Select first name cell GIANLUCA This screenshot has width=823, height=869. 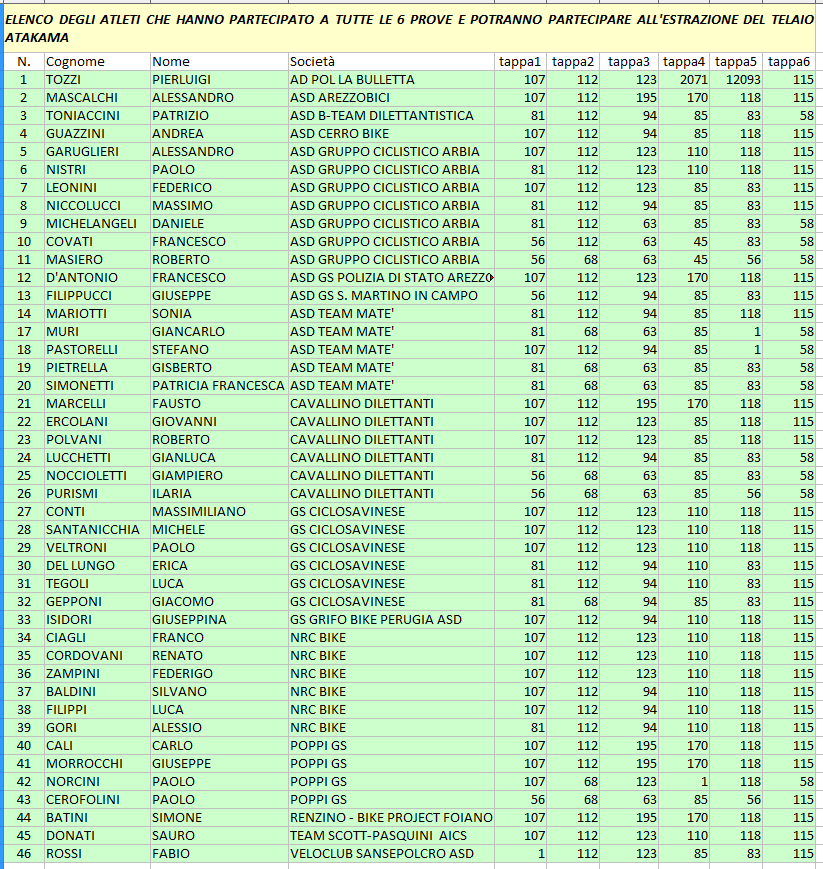(x=219, y=458)
